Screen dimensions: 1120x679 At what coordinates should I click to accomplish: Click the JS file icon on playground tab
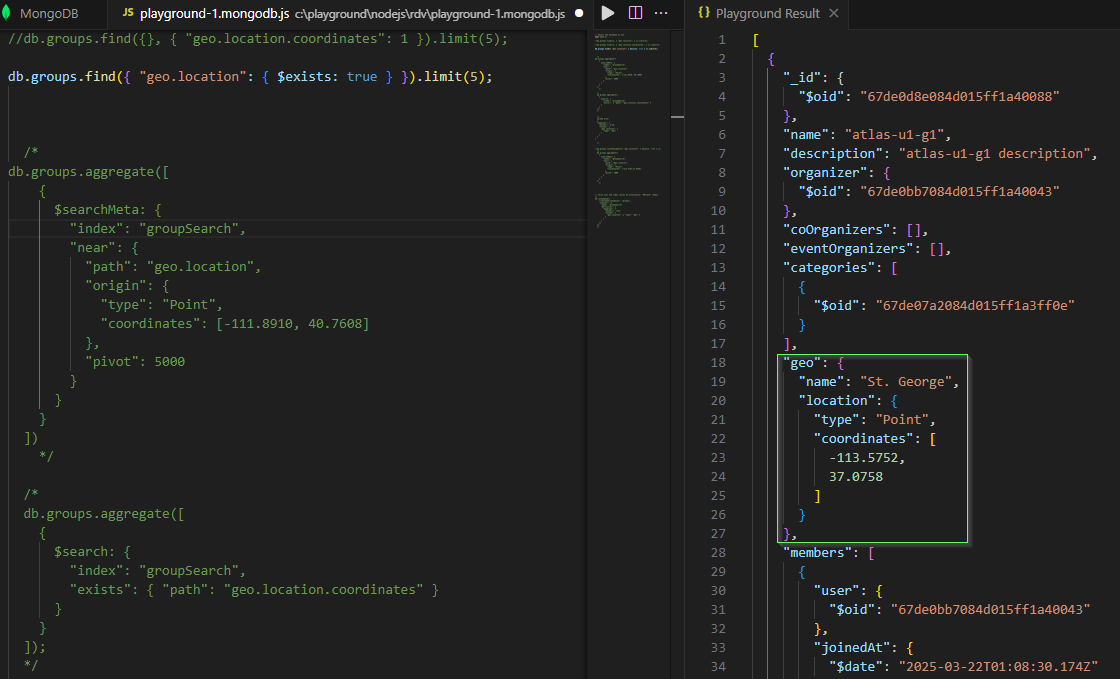click(128, 14)
